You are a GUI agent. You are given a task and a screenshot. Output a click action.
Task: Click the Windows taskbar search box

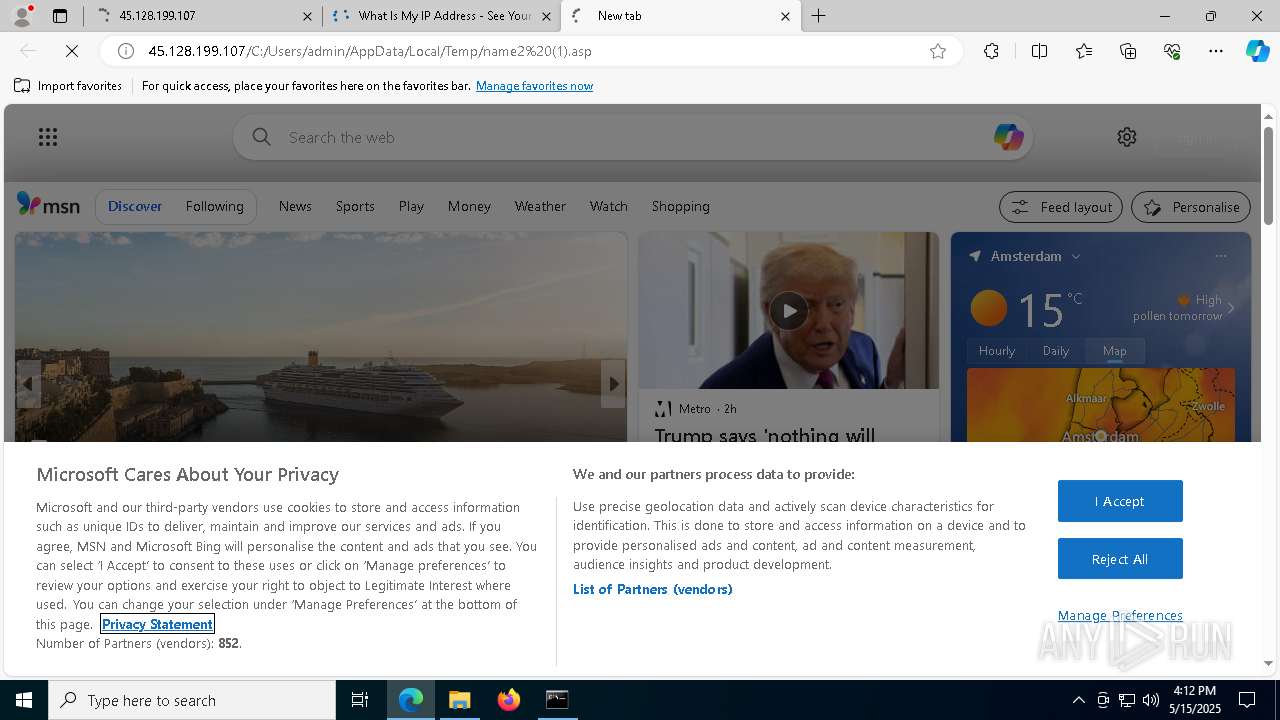click(x=192, y=700)
